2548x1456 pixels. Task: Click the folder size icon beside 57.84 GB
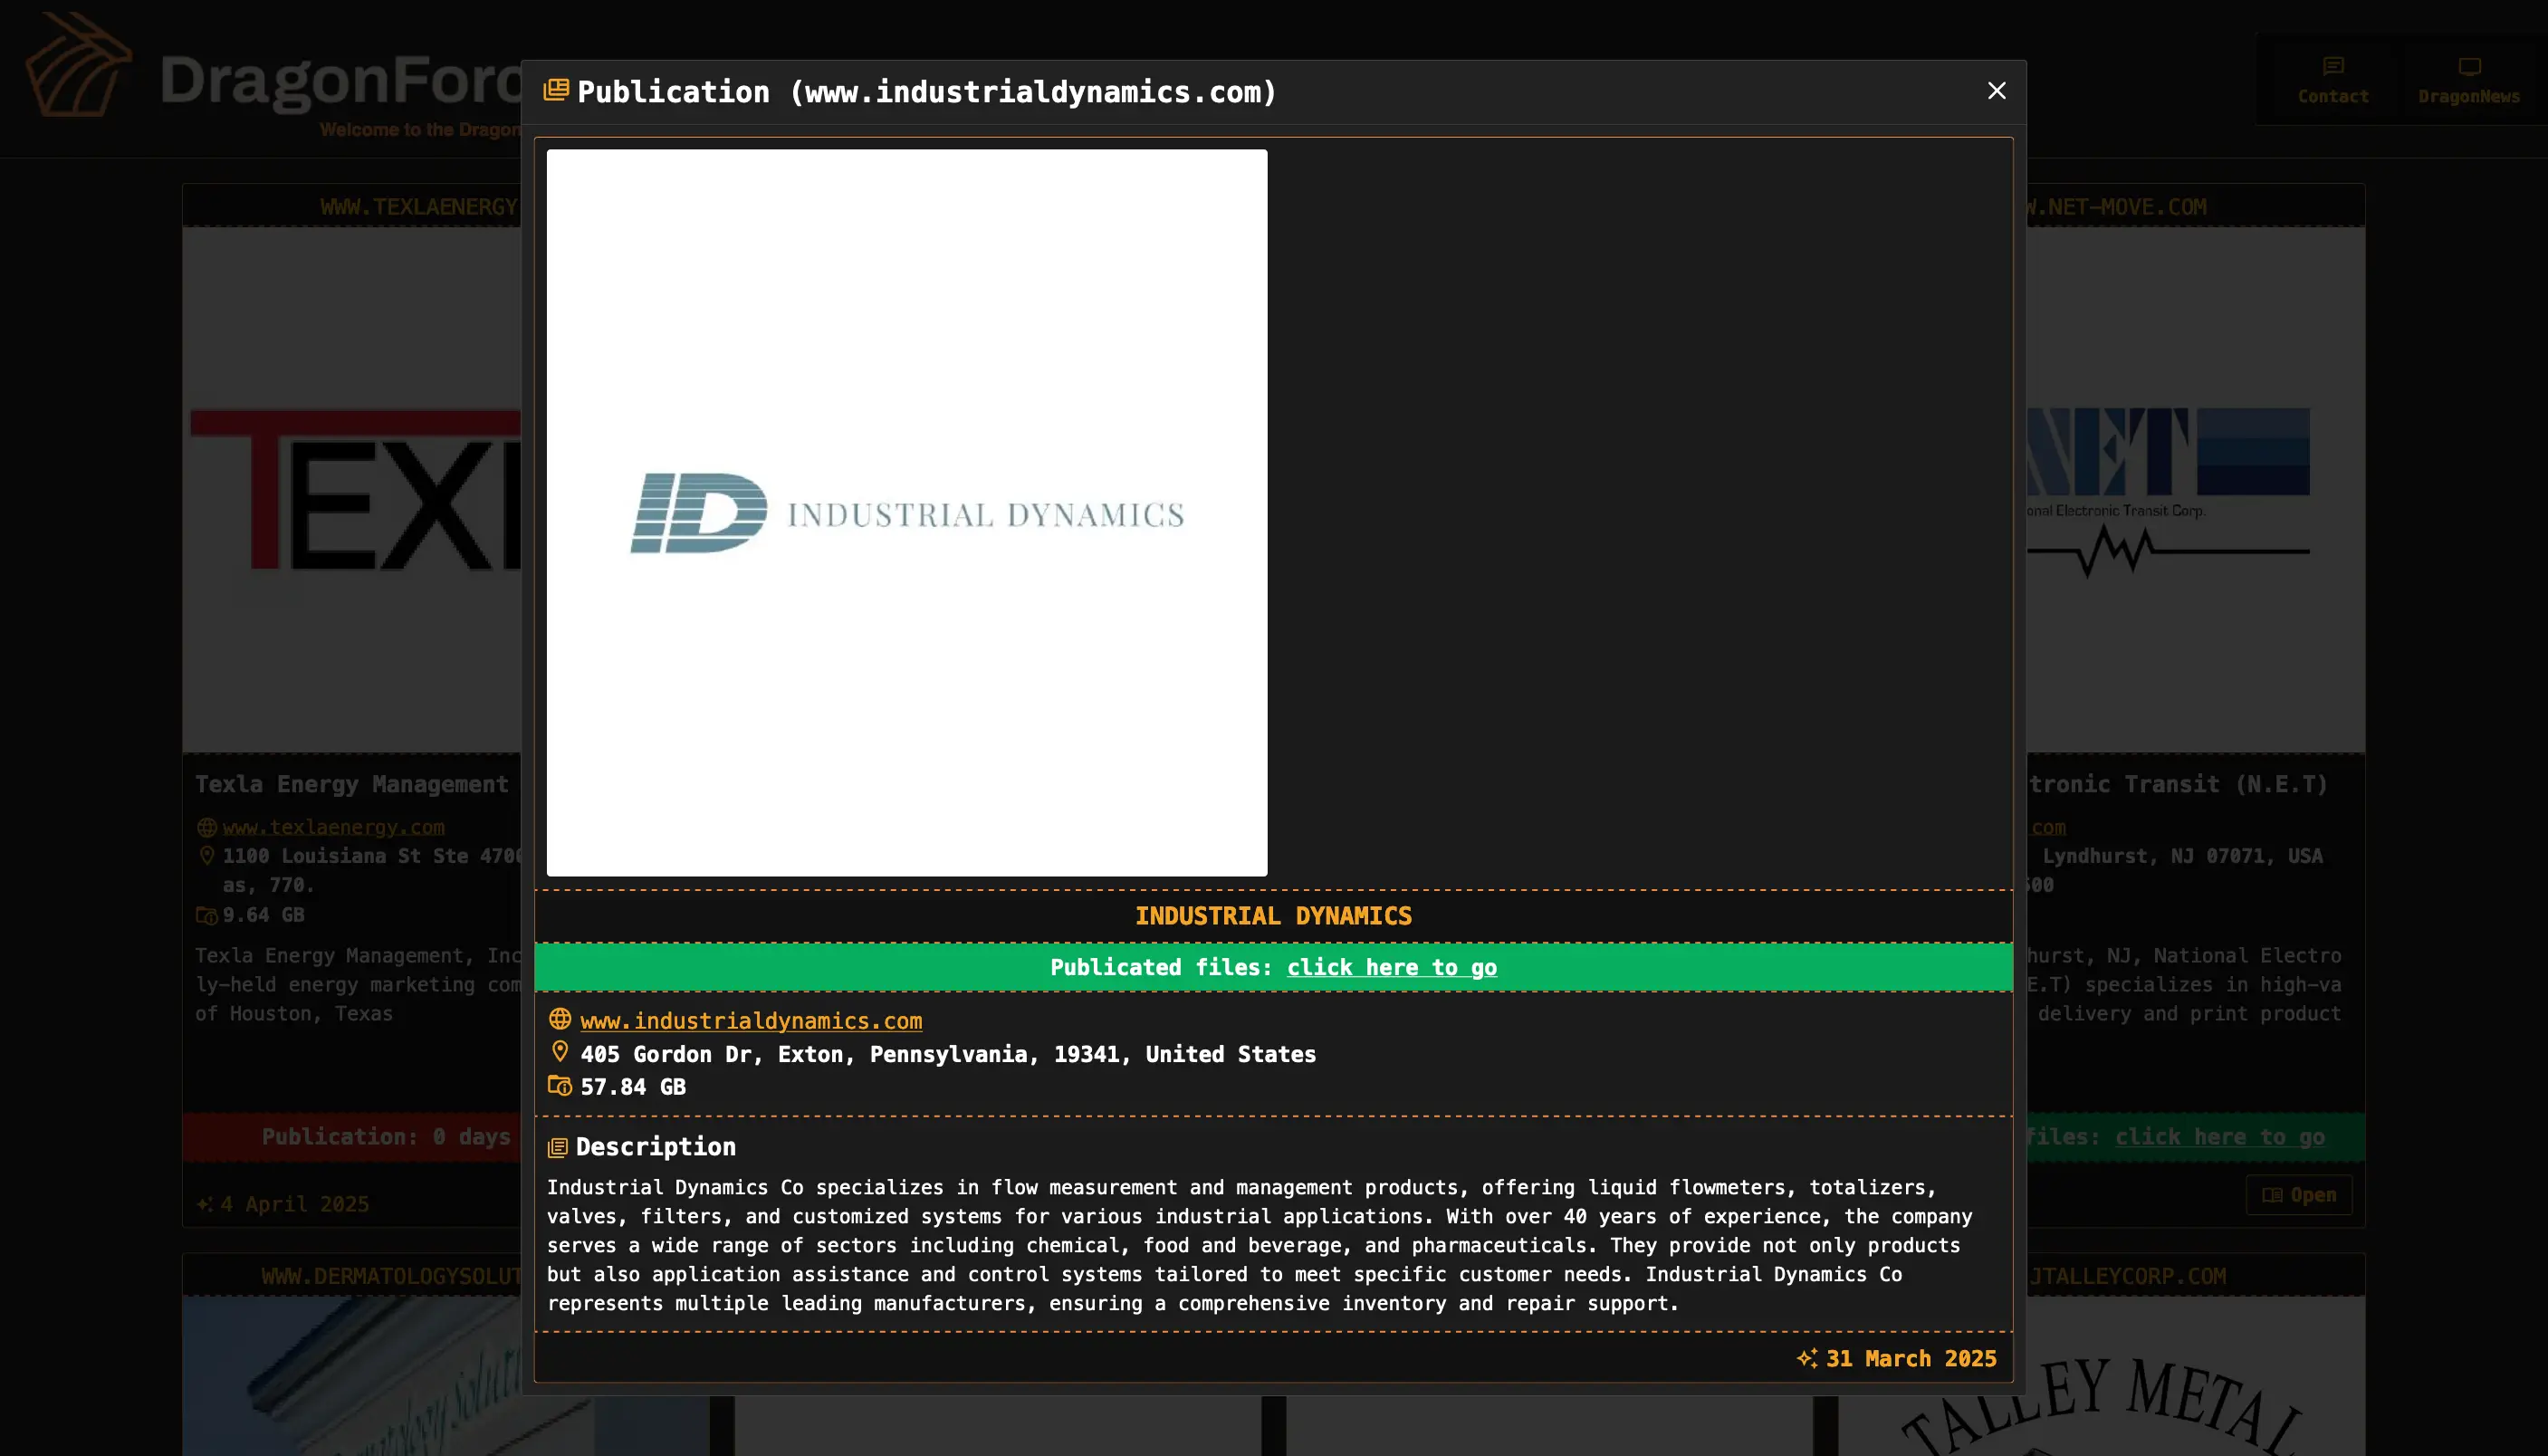pyautogui.click(x=560, y=1086)
